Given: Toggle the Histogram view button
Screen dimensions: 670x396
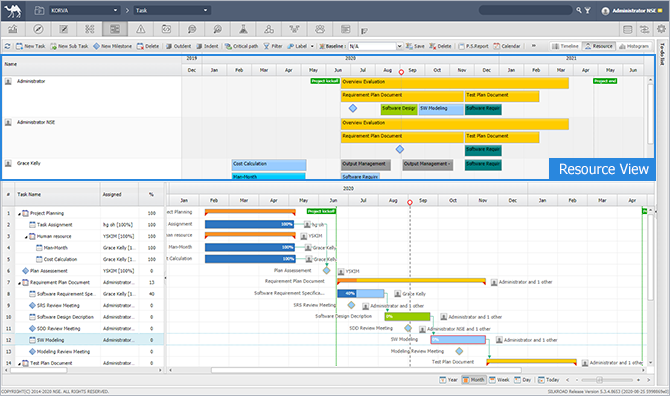Looking at the screenshot, I should coord(634,46).
